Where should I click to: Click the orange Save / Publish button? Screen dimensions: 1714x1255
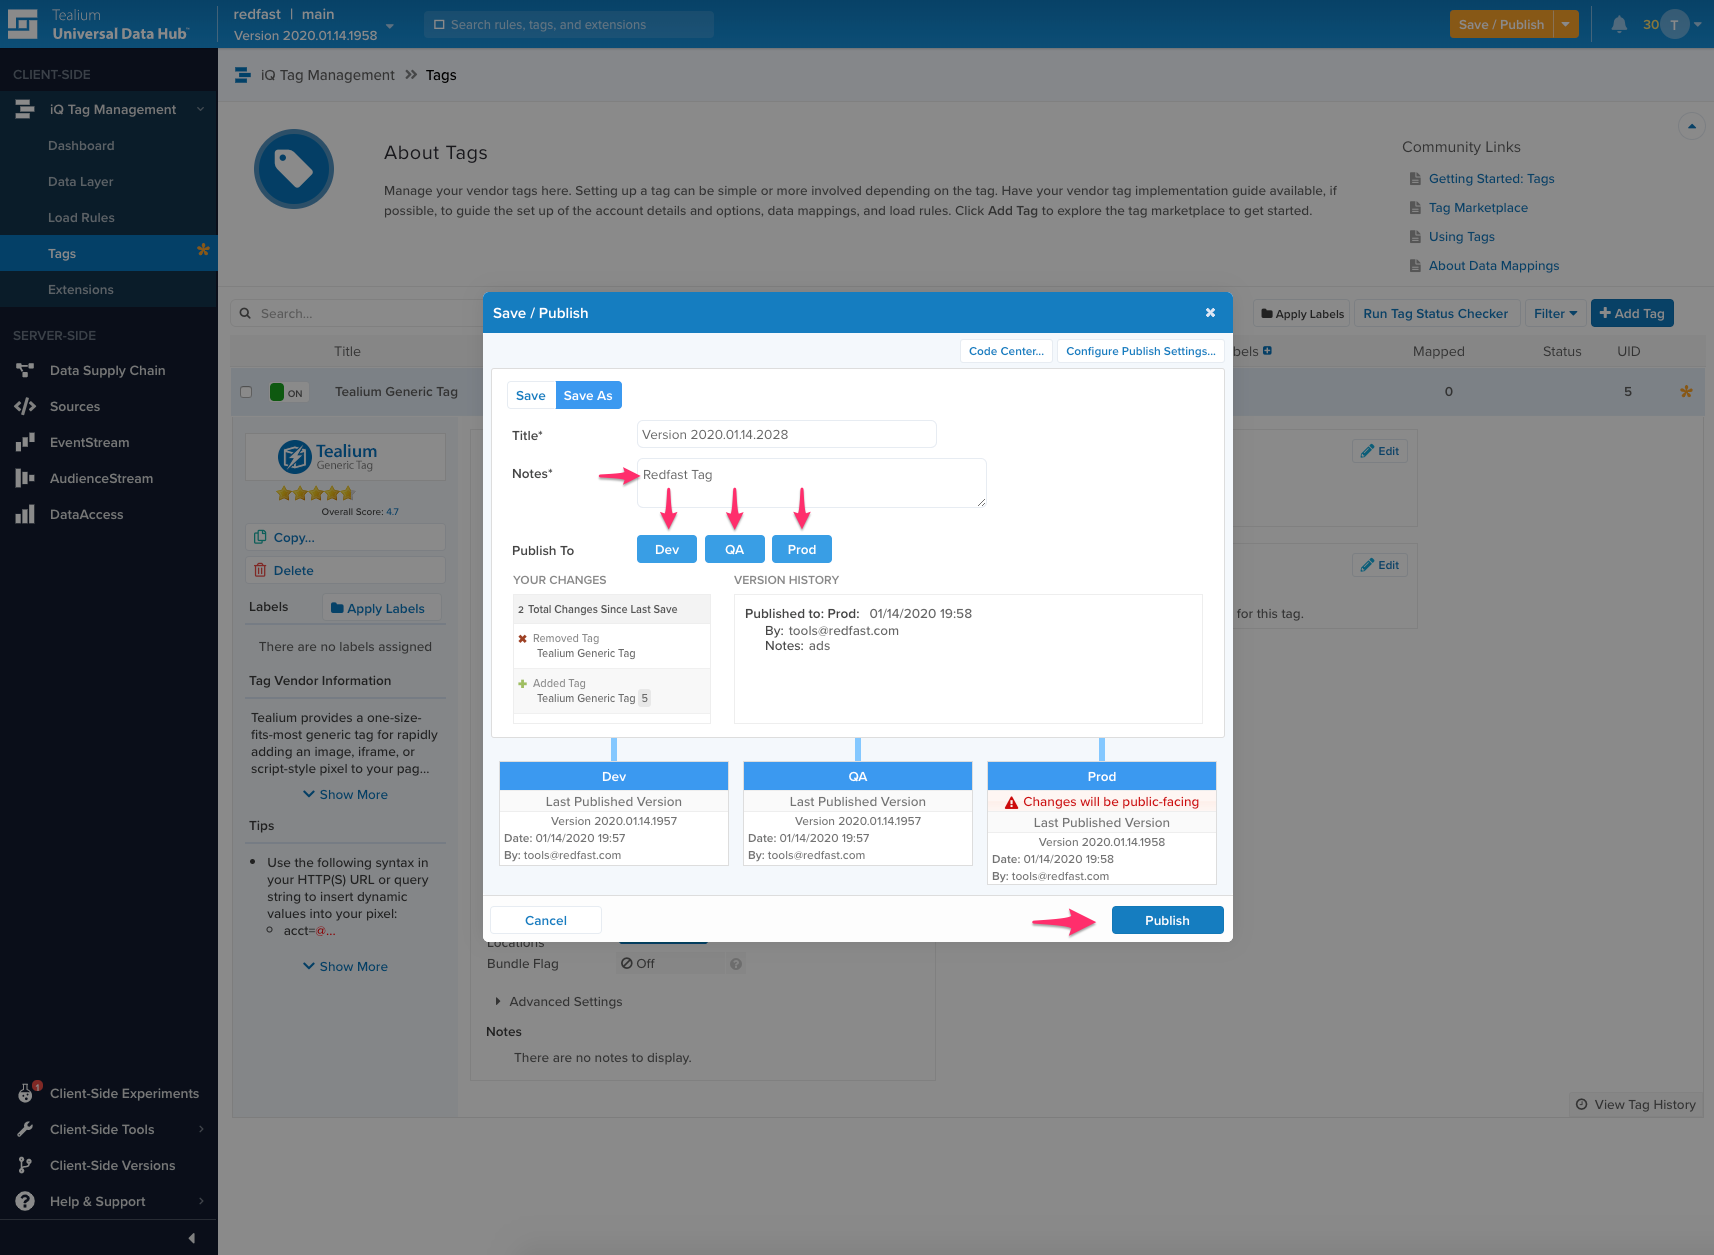[x=1501, y=24]
